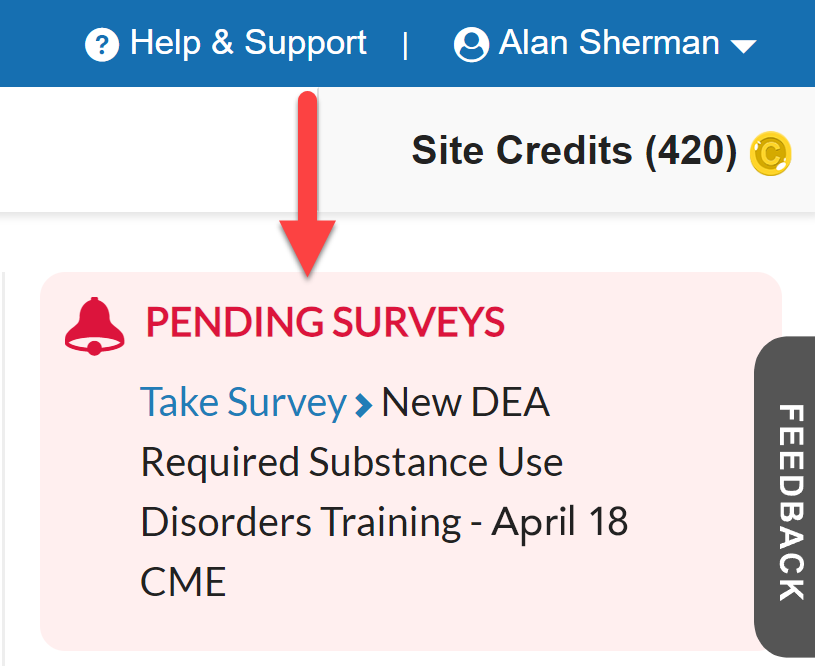Click the Help & Support question mark icon
This screenshot has height=666, width=815.
point(102,45)
